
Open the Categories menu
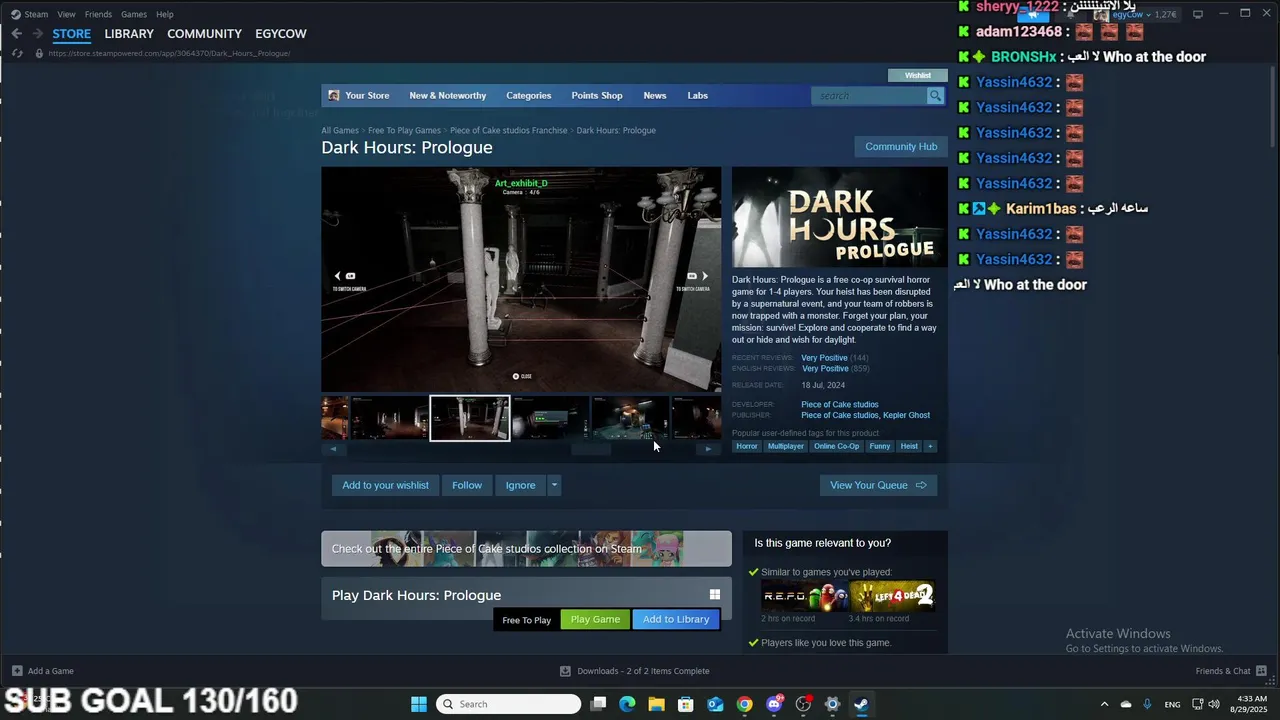pyautogui.click(x=528, y=96)
